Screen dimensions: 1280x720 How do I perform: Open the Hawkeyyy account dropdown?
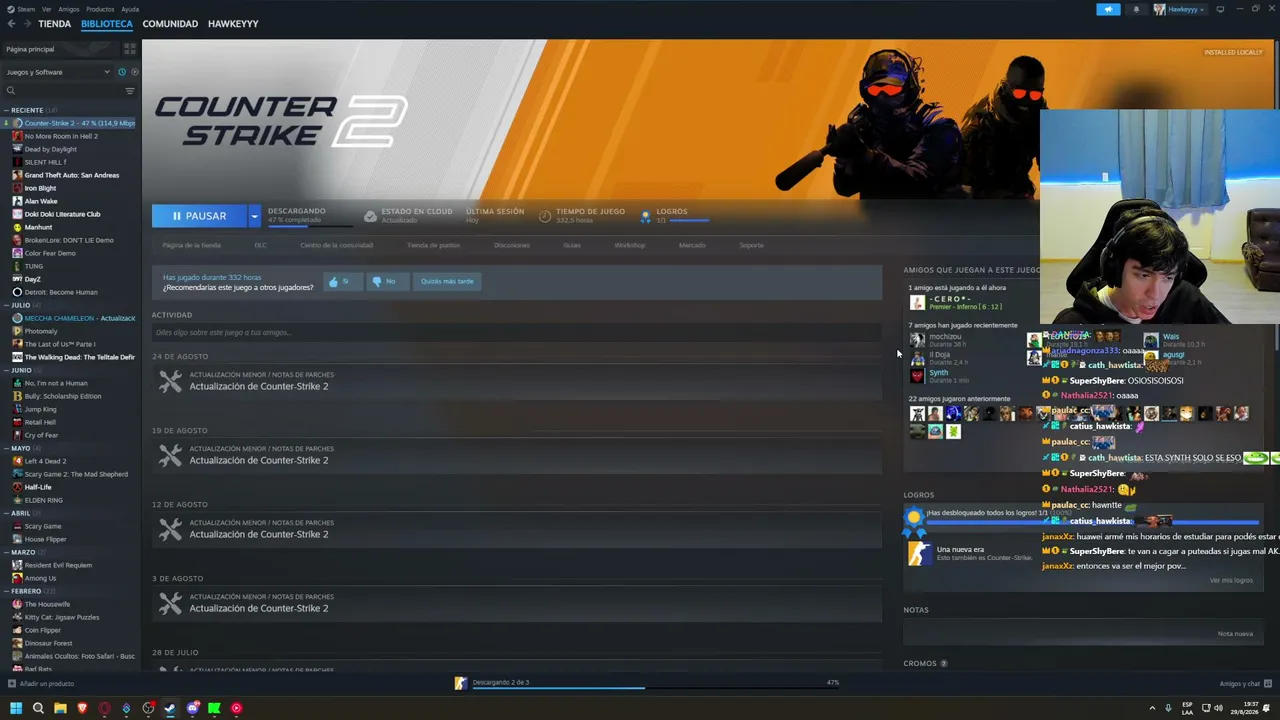pyautogui.click(x=1180, y=9)
